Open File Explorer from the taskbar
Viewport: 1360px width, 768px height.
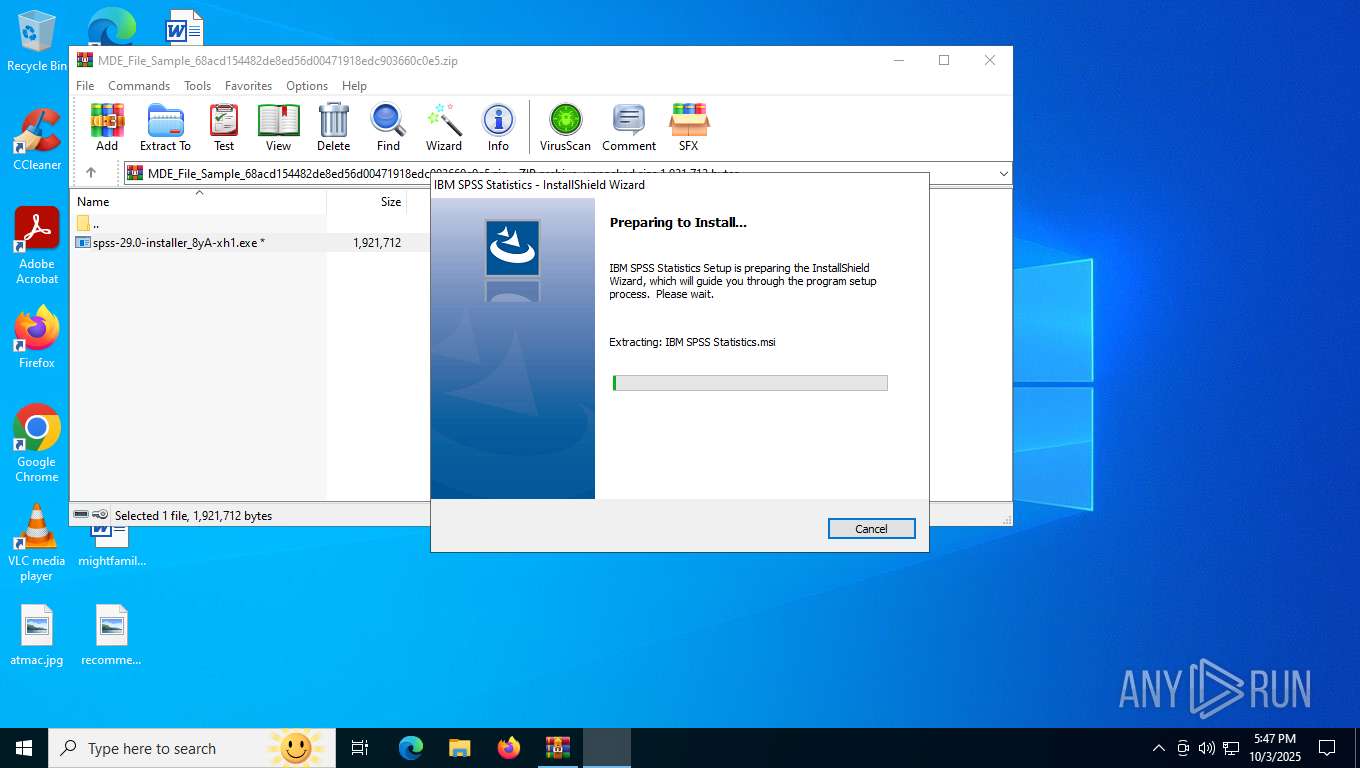460,748
